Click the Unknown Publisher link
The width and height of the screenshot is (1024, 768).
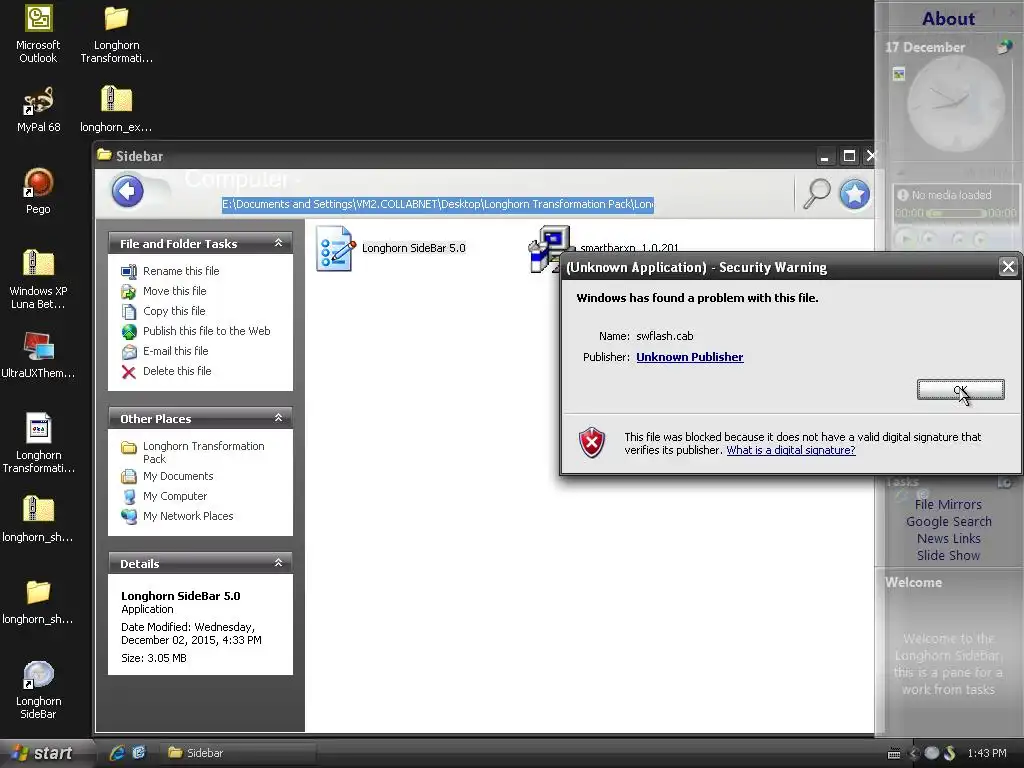point(690,357)
